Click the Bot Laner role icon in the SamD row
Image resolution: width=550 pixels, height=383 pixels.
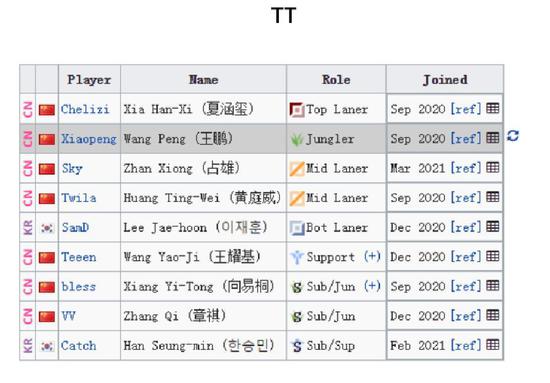pyautogui.click(x=297, y=228)
